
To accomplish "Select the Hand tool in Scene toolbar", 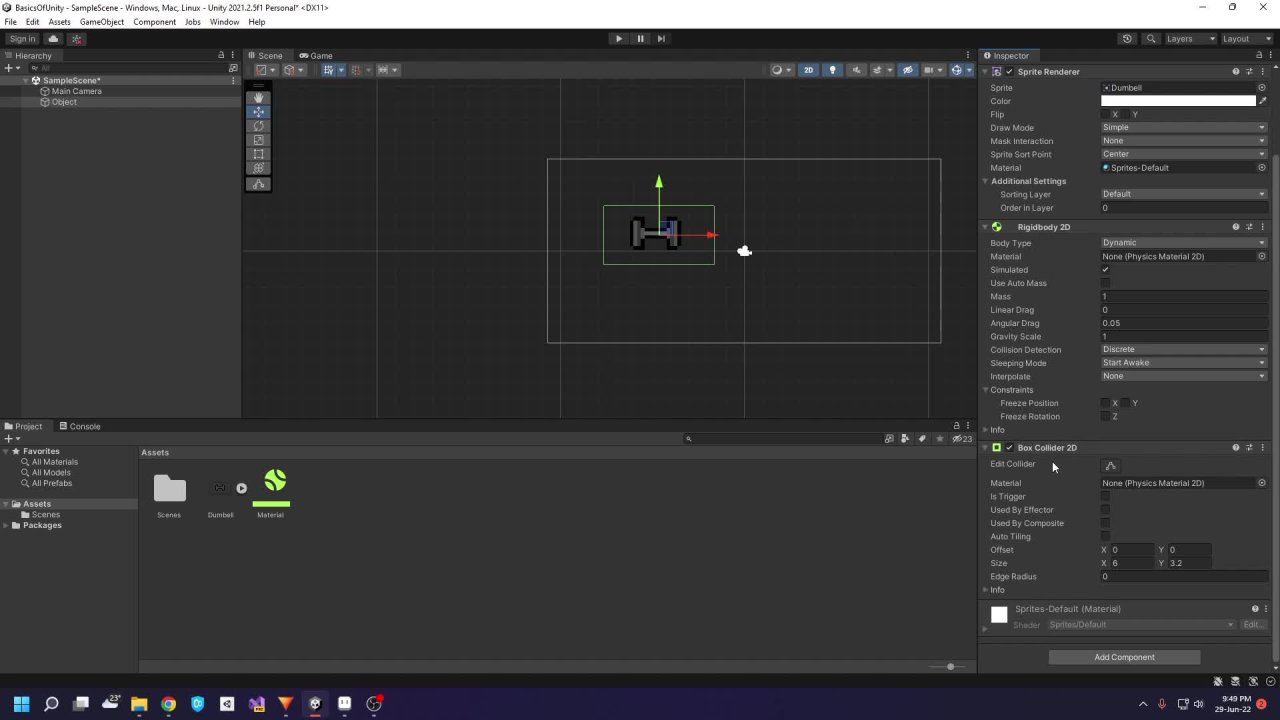I will pos(258,98).
